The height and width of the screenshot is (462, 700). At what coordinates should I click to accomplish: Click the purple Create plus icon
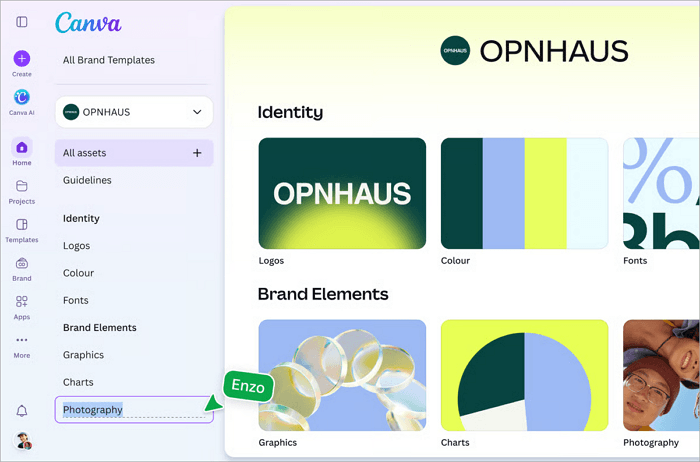(x=21, y=58)
